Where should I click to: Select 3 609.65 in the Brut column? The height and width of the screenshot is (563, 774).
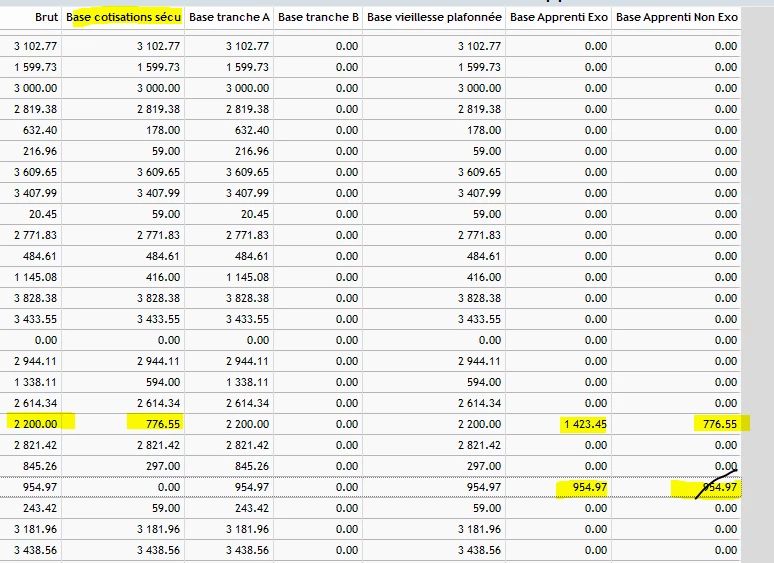click(36, 172)
